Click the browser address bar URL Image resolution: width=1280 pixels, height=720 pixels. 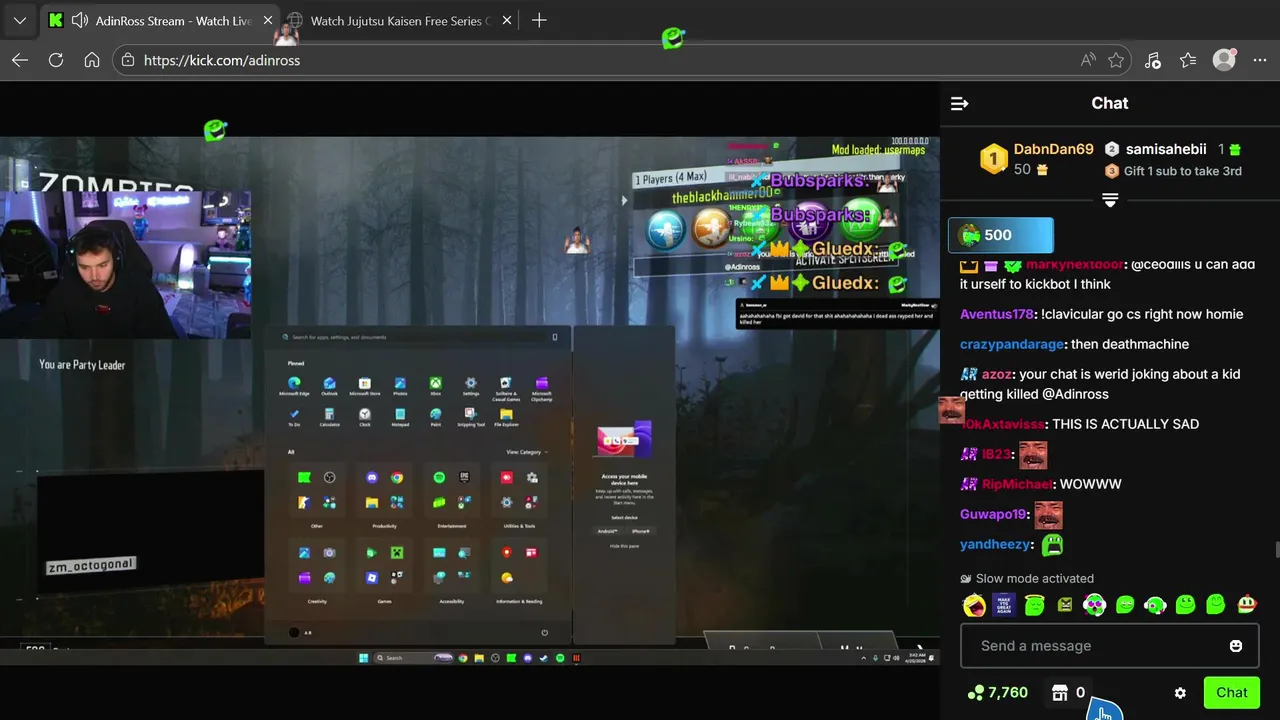pyautogui.click(x=222, y=60)
